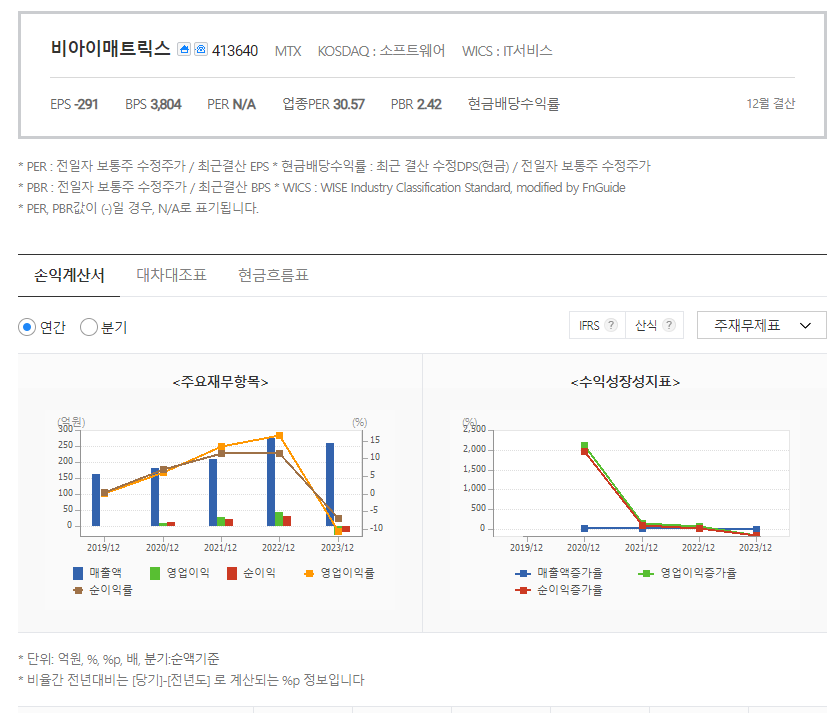
Task: Click the WICS : IT서비스 text
Action: (x=507, y=51)
